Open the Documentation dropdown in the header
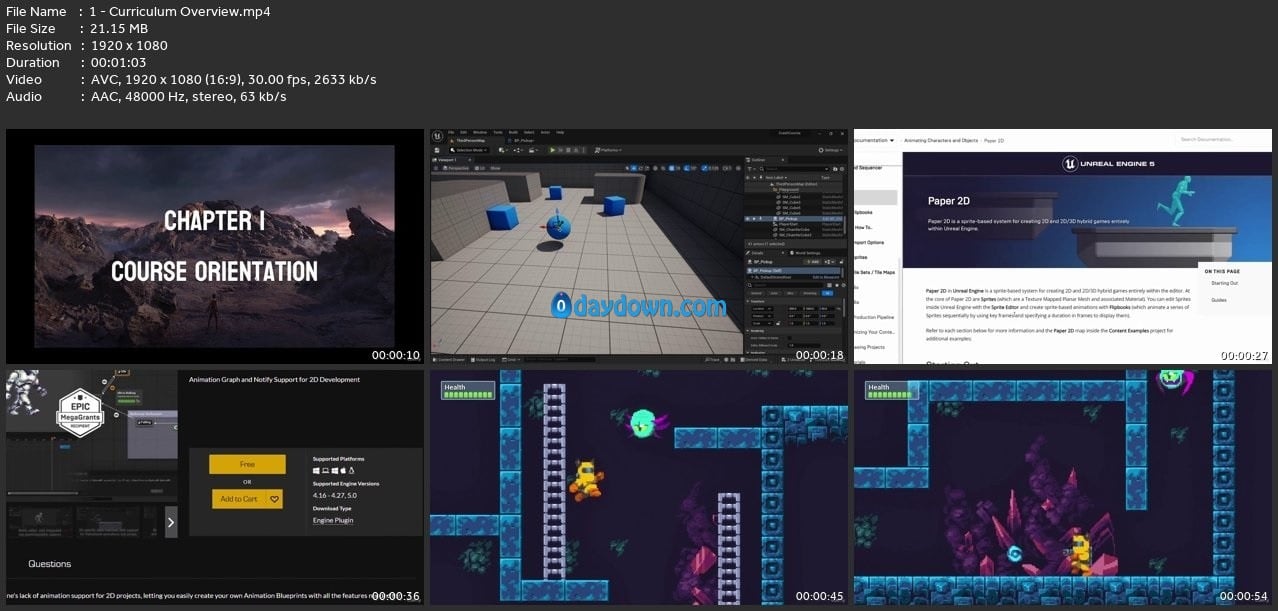 (x=875, y=140)
